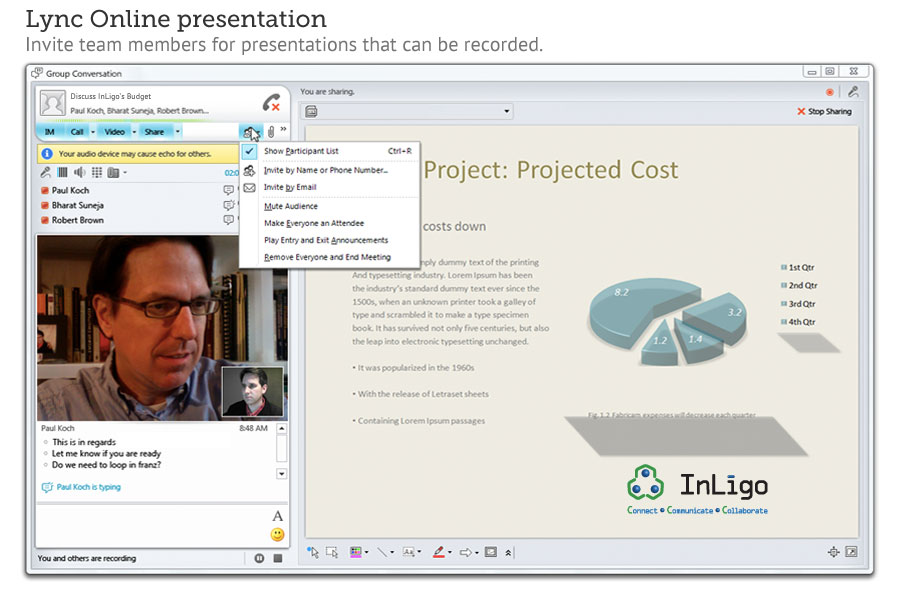The width and height of the screenshot is (900, 600).
Task: Click the invite people icon in the menu
Action: 249,171
